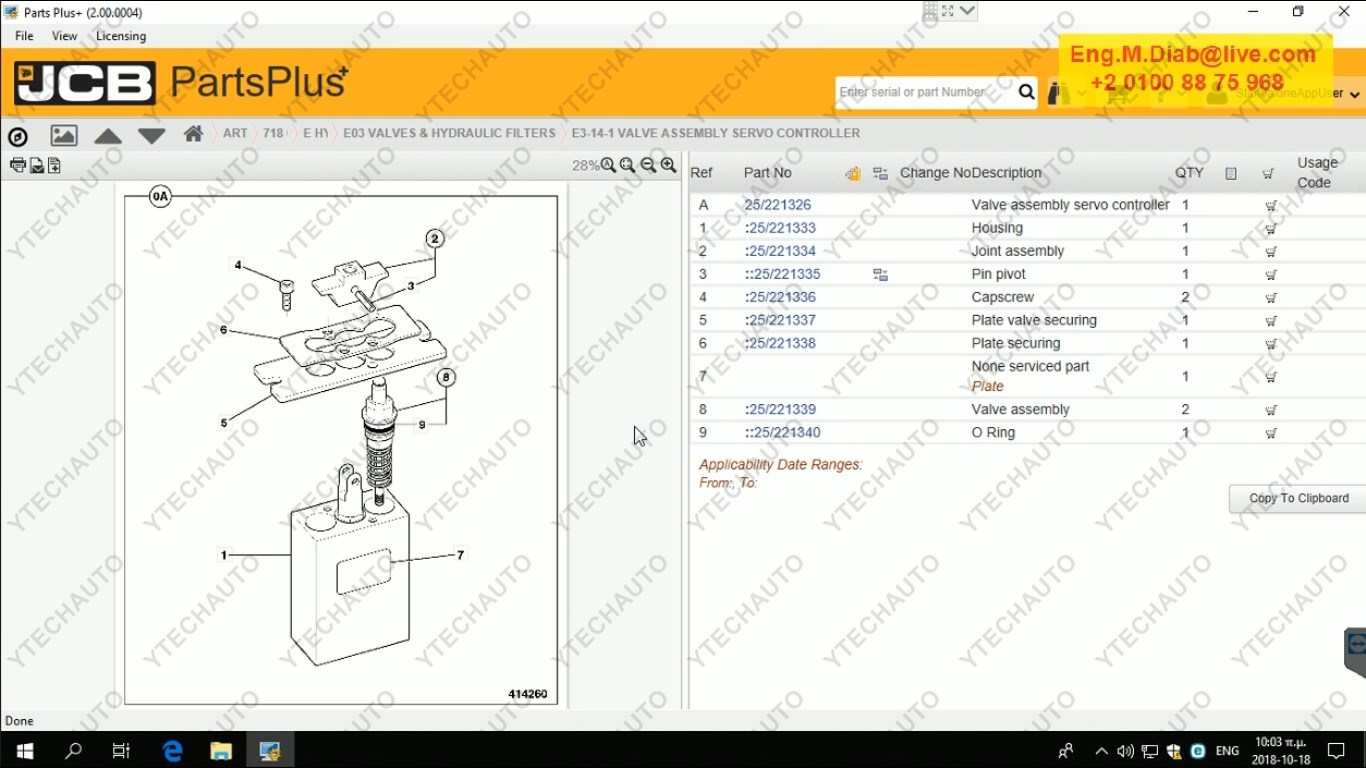Image resolution: width=1366 pixels, height=768 pixels.
Task: Click the QTY column header
Action: (x=1189, y=173)
